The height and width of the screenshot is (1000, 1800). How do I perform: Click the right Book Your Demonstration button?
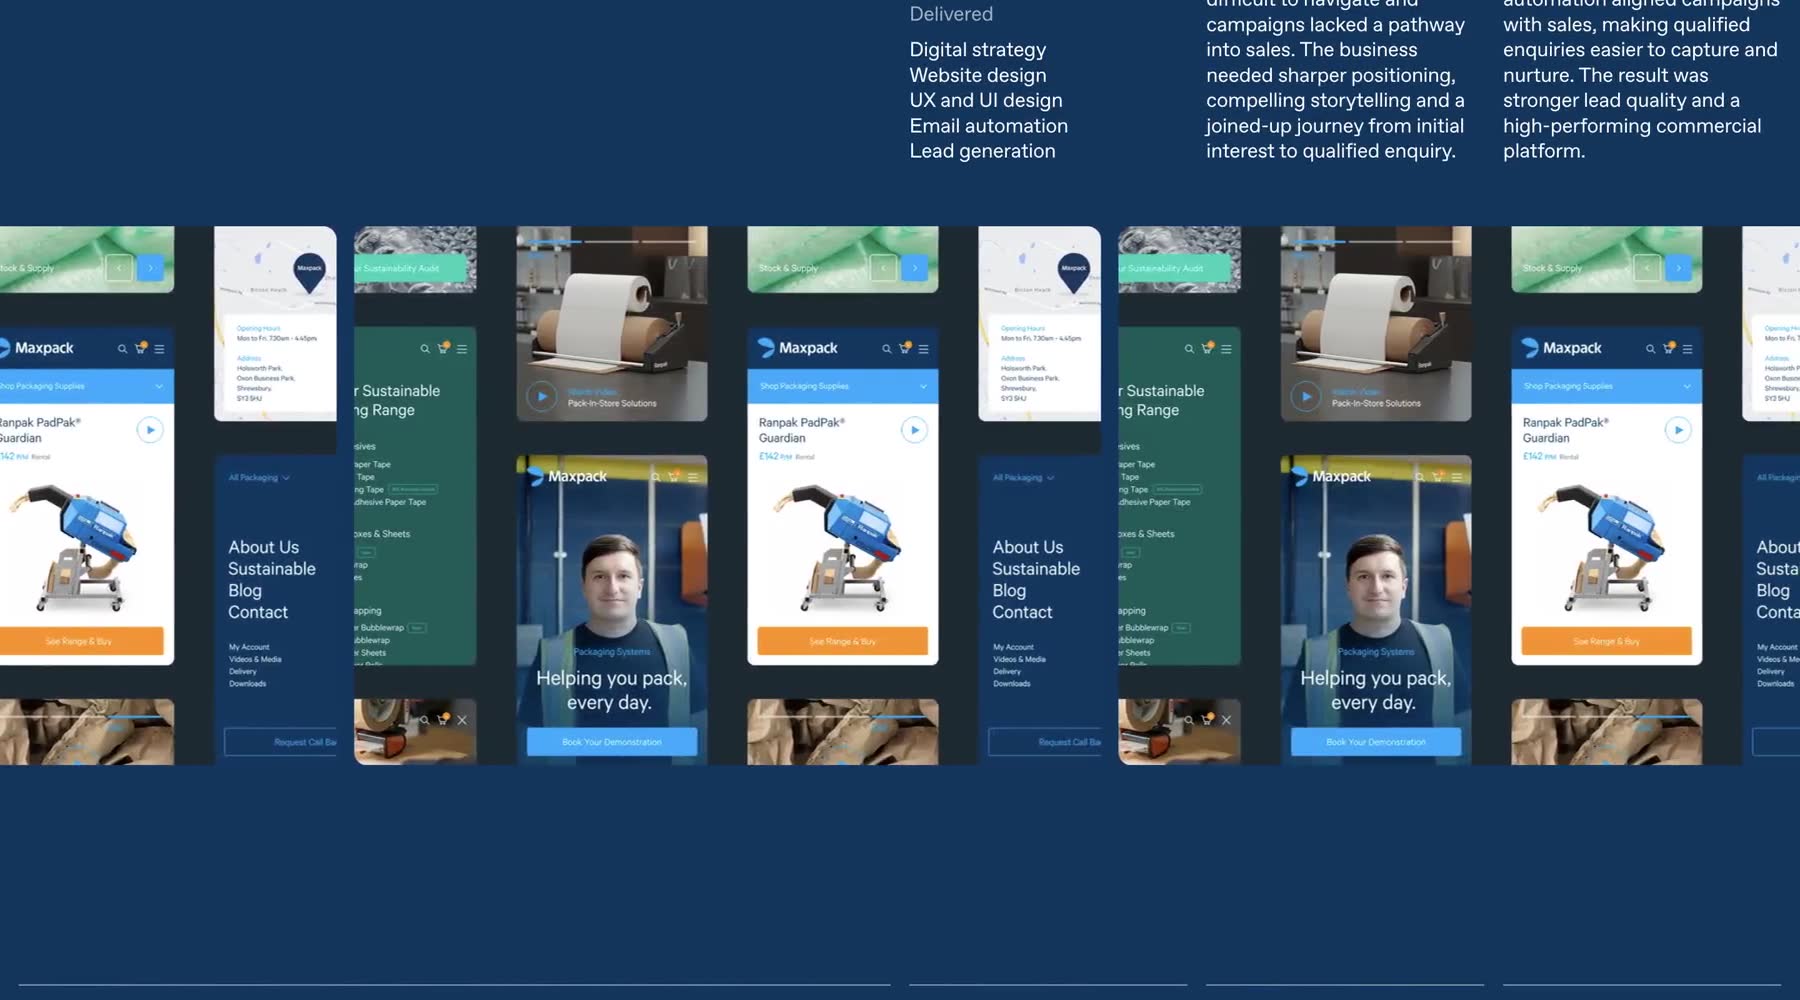(x=1376, y=742)
